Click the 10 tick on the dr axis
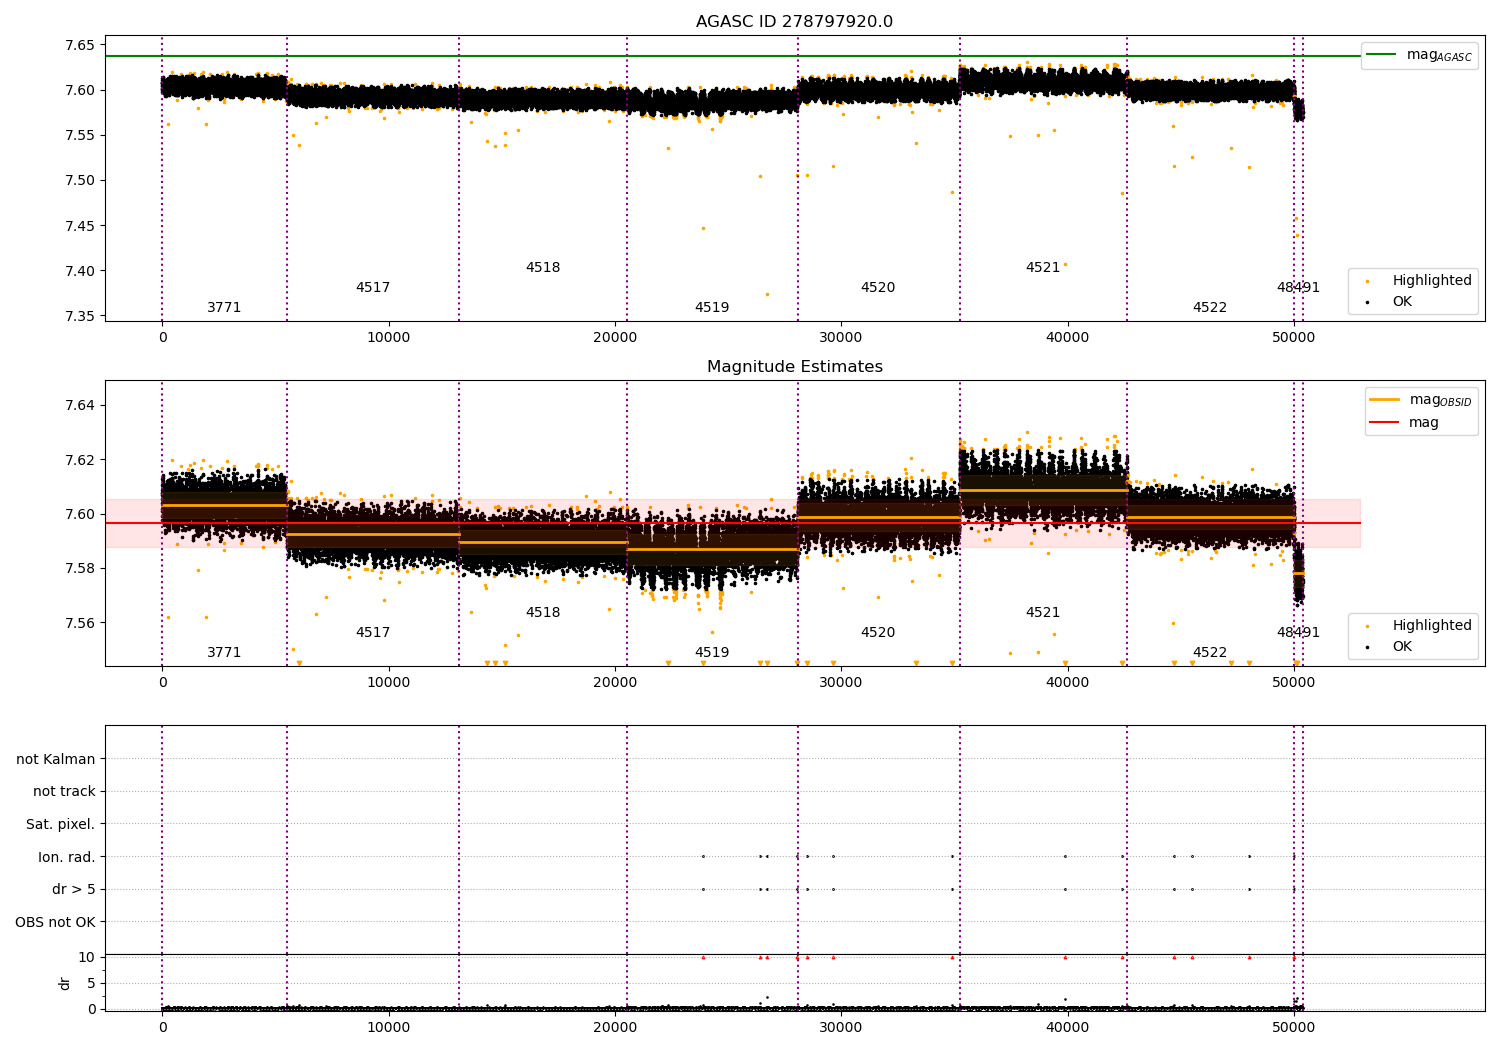The image size is (1500, 1050). [87, 957]
